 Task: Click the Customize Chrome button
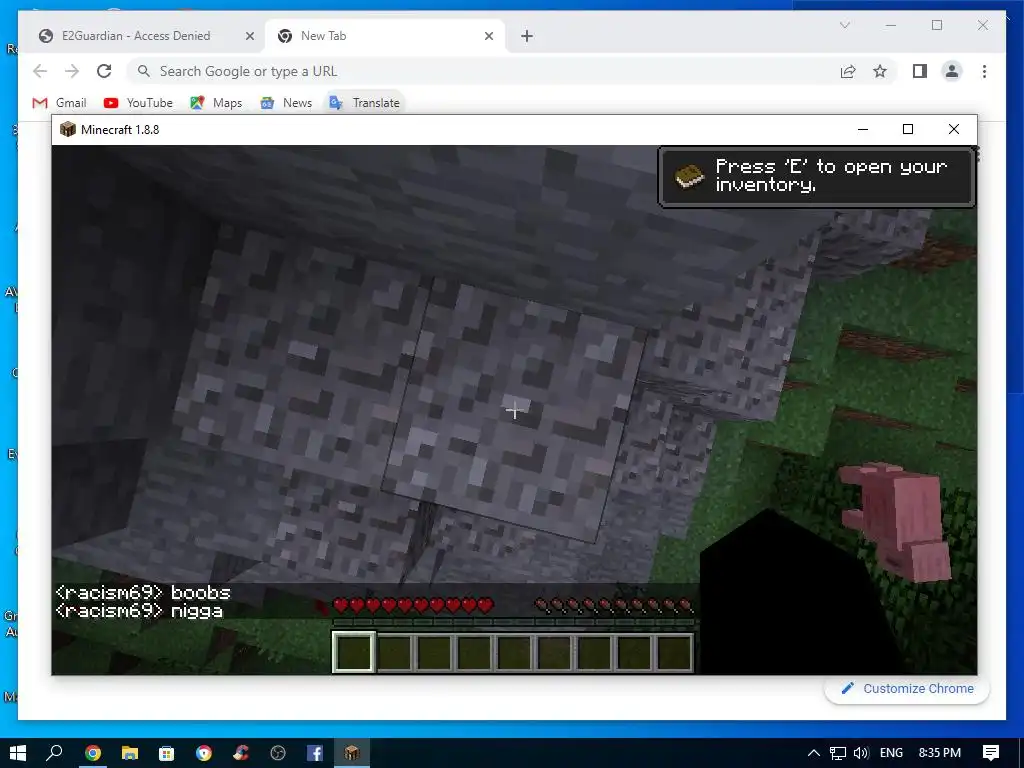pos(908,688)
